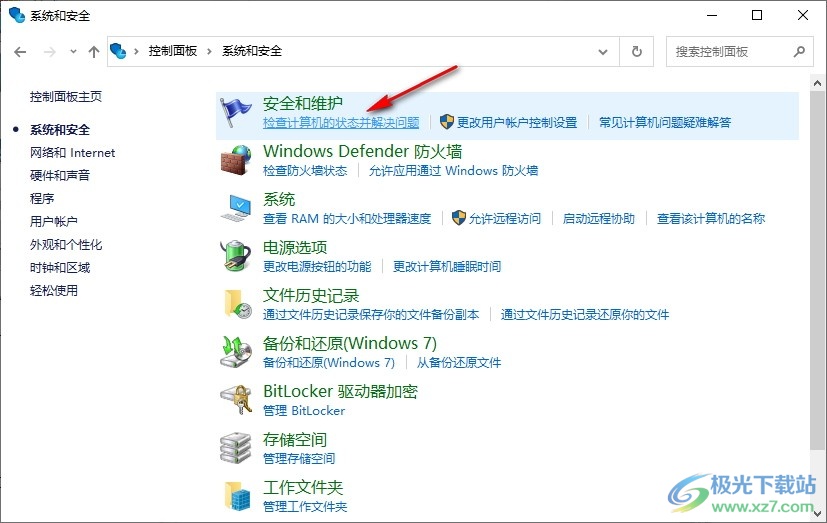The height and width of the screenshot is (523, 827).
Task: Click 从备份还原文件 link
Action: point(459,363)
